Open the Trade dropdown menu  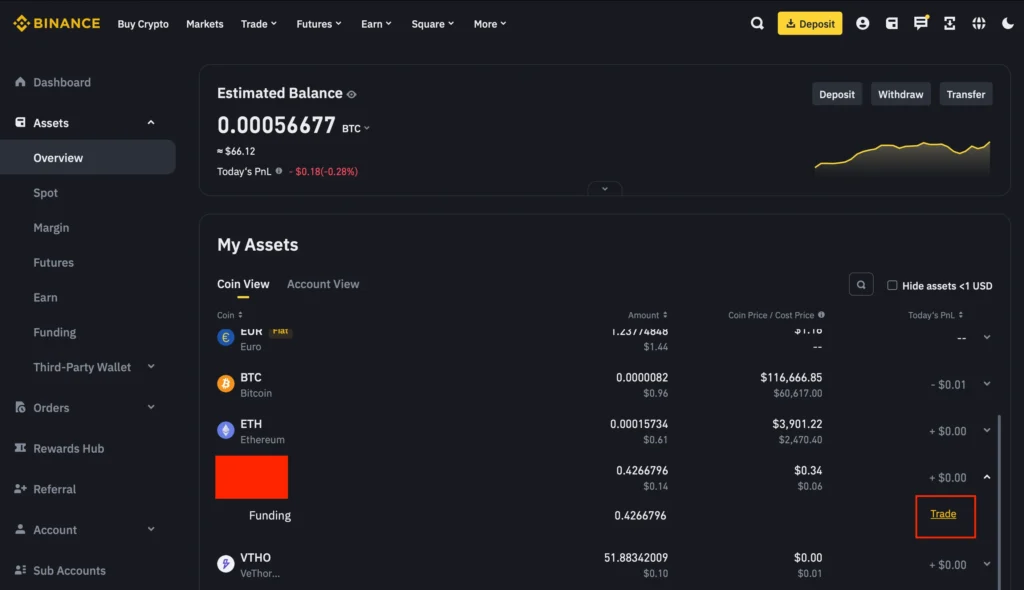(259, 24)
